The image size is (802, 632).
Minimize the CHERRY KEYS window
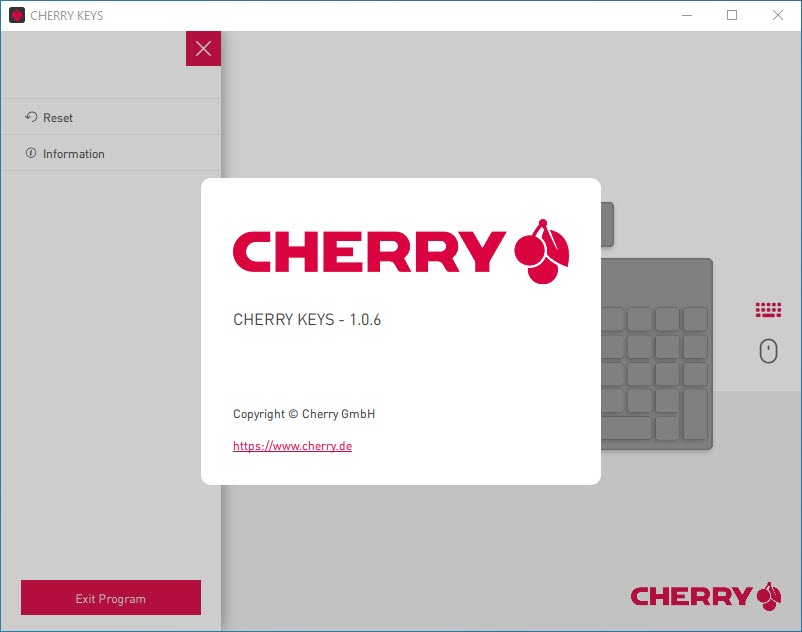coord(687,15)
